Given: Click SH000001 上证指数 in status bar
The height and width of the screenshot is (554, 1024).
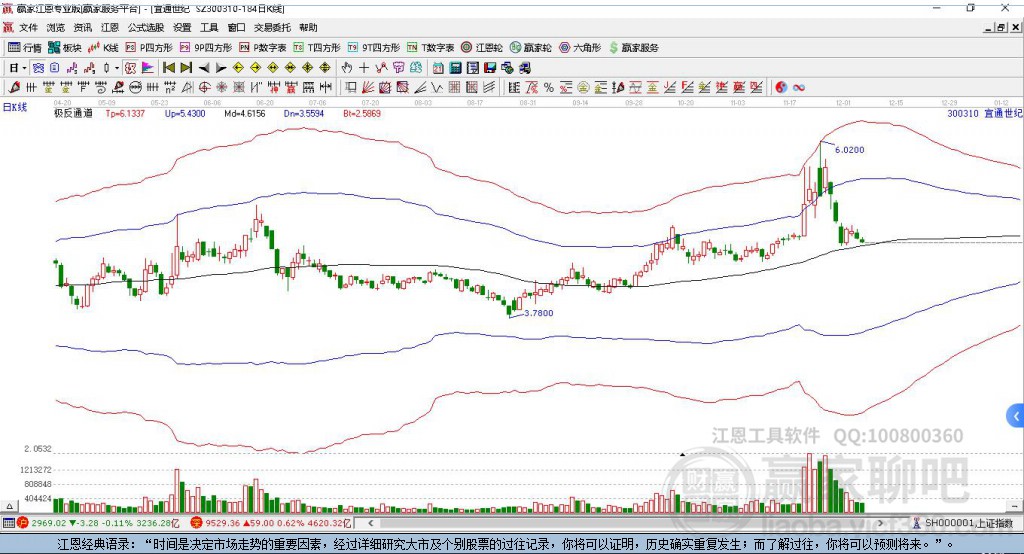Looking at the screenshot, I should (x=967, y=523).
